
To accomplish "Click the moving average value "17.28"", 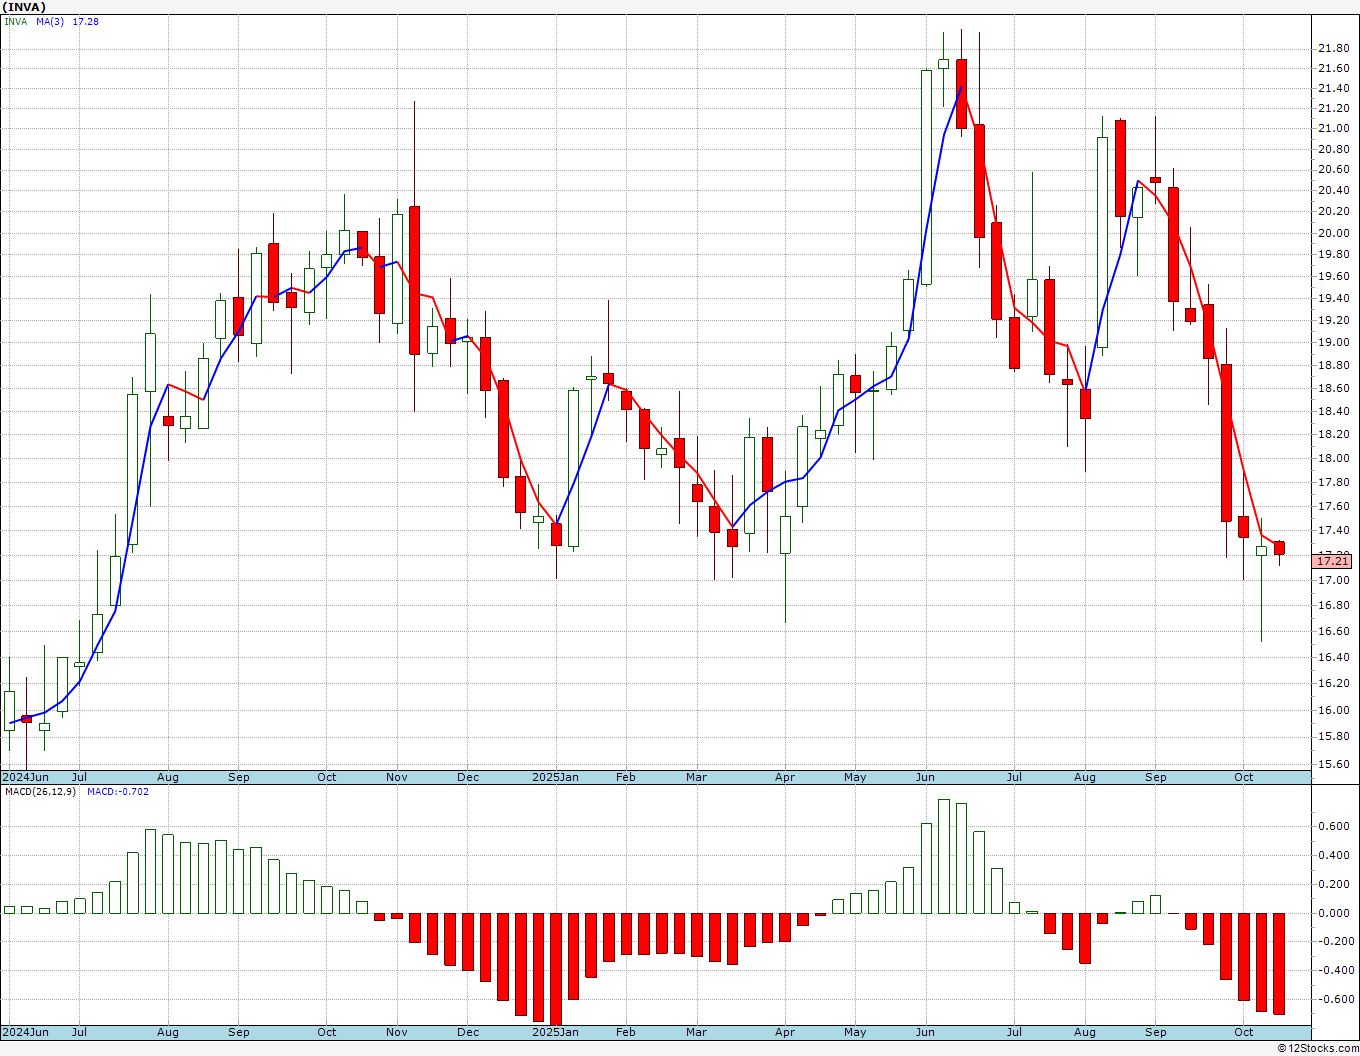I will [x=86, y=22].
